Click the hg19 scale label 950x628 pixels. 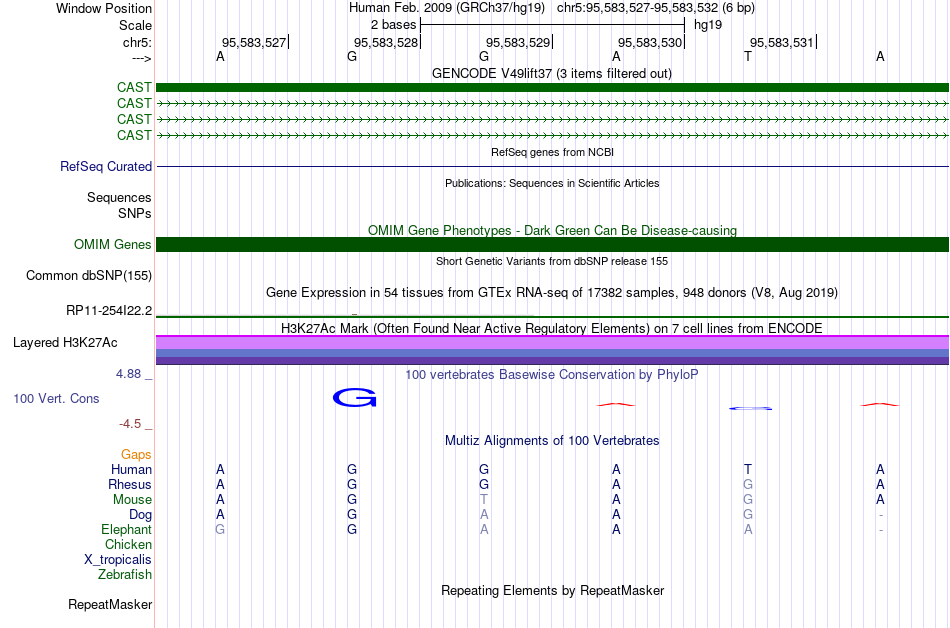click(x=708, y=25)
